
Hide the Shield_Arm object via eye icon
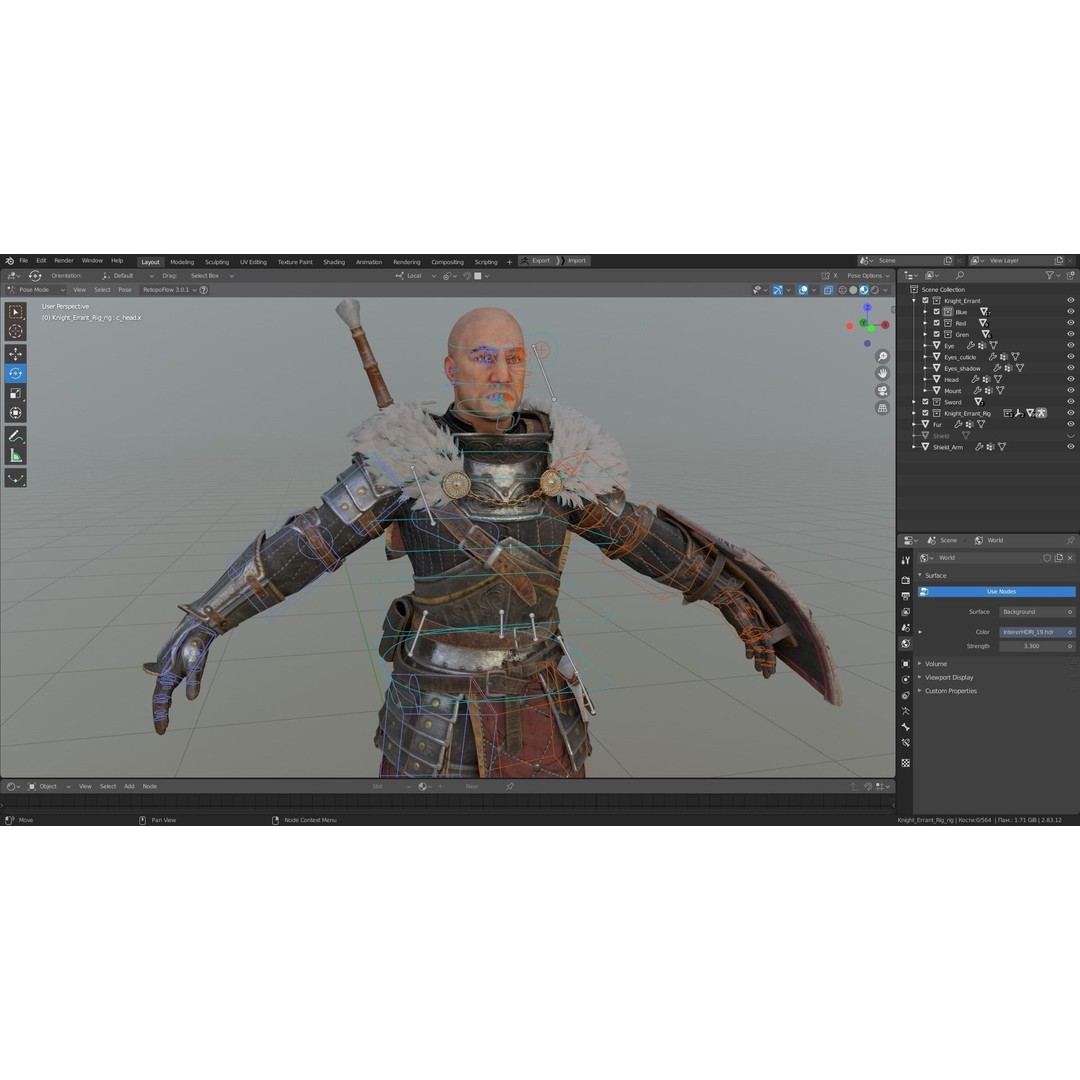(1070, 446)
